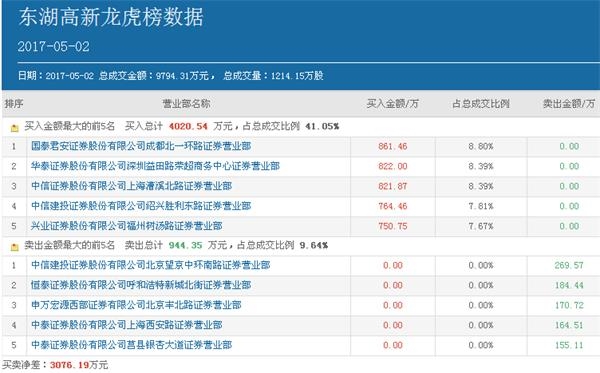Click the 861.46 buy amount cell
600x373 pixels.
(393, 146)
